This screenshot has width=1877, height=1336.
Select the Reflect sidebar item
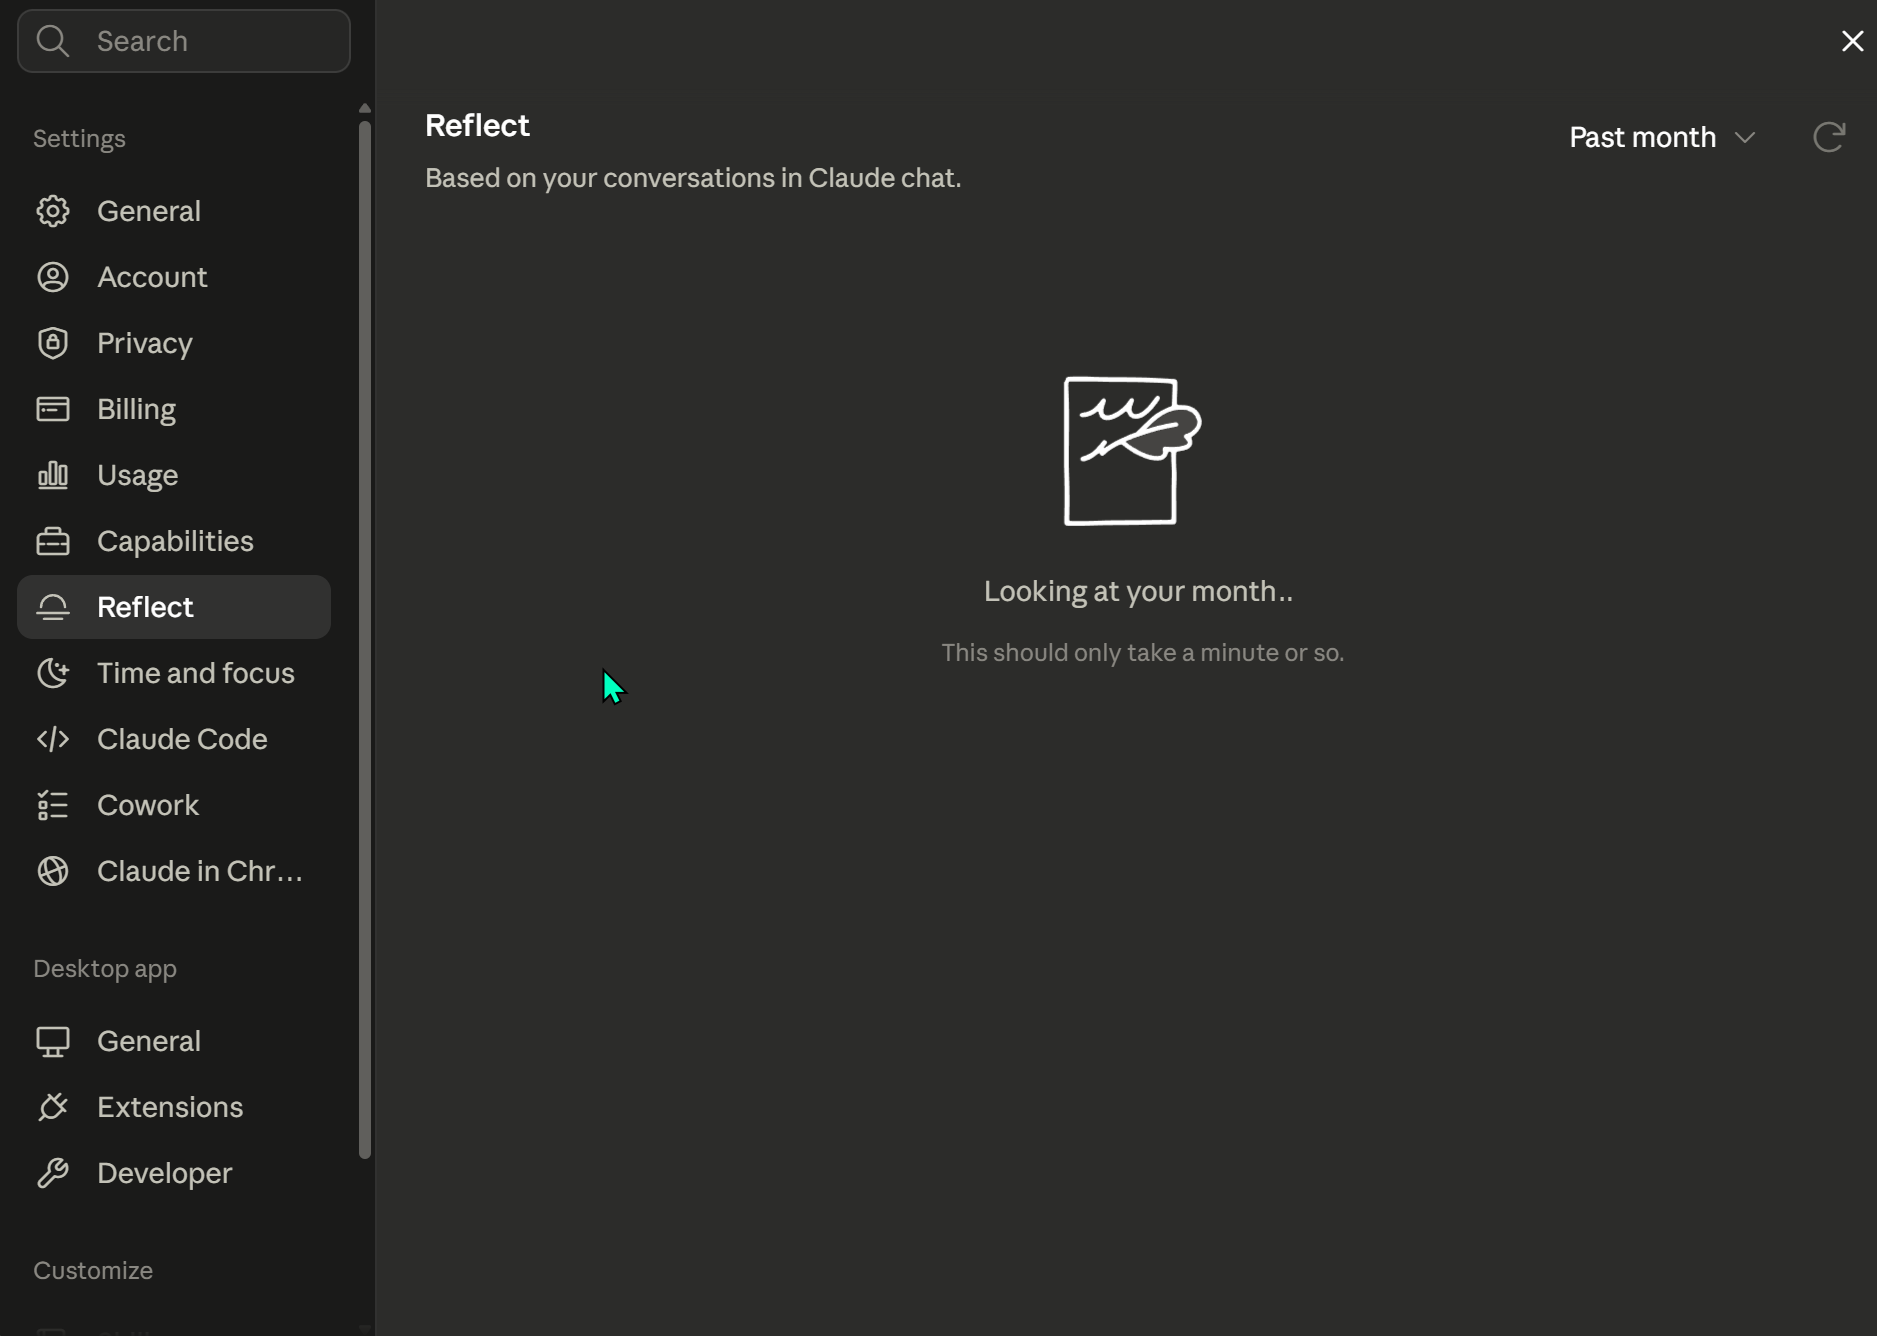(174, 607)
